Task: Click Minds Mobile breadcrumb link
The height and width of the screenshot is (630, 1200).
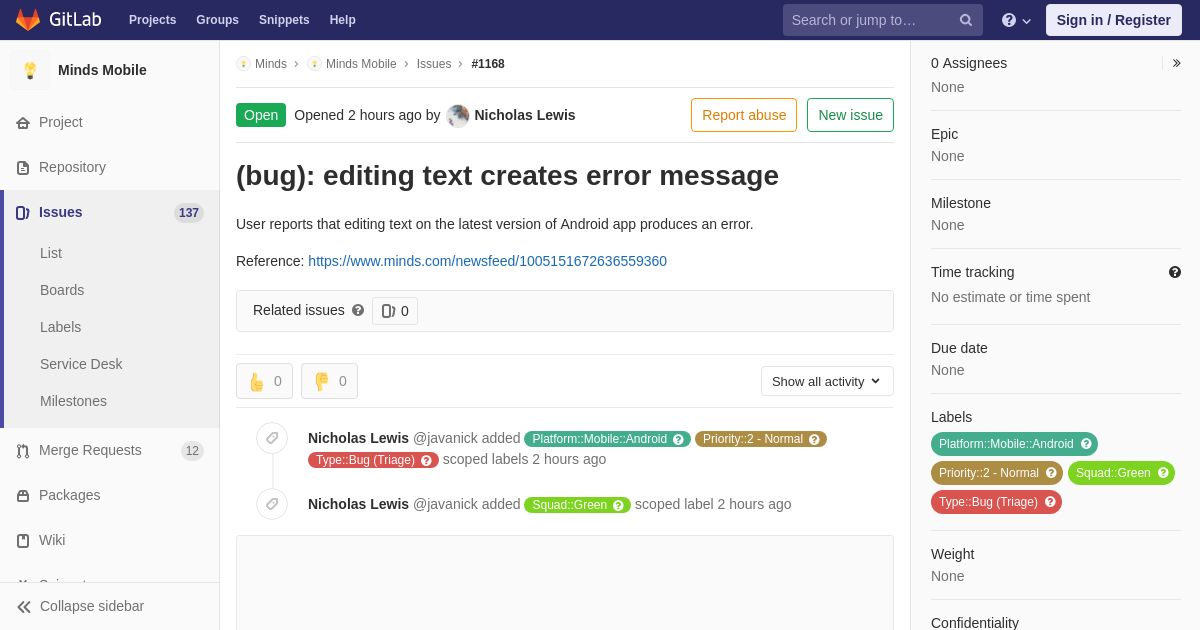Action: pos(361,64)
